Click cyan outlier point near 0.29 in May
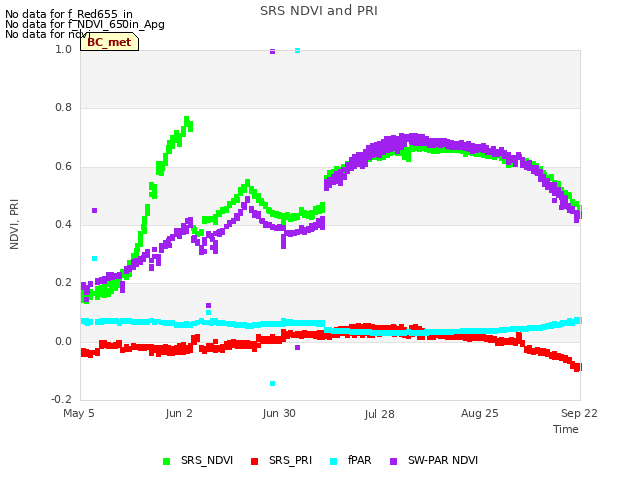Viewport: 640px width, 480px height. [94, 258]
